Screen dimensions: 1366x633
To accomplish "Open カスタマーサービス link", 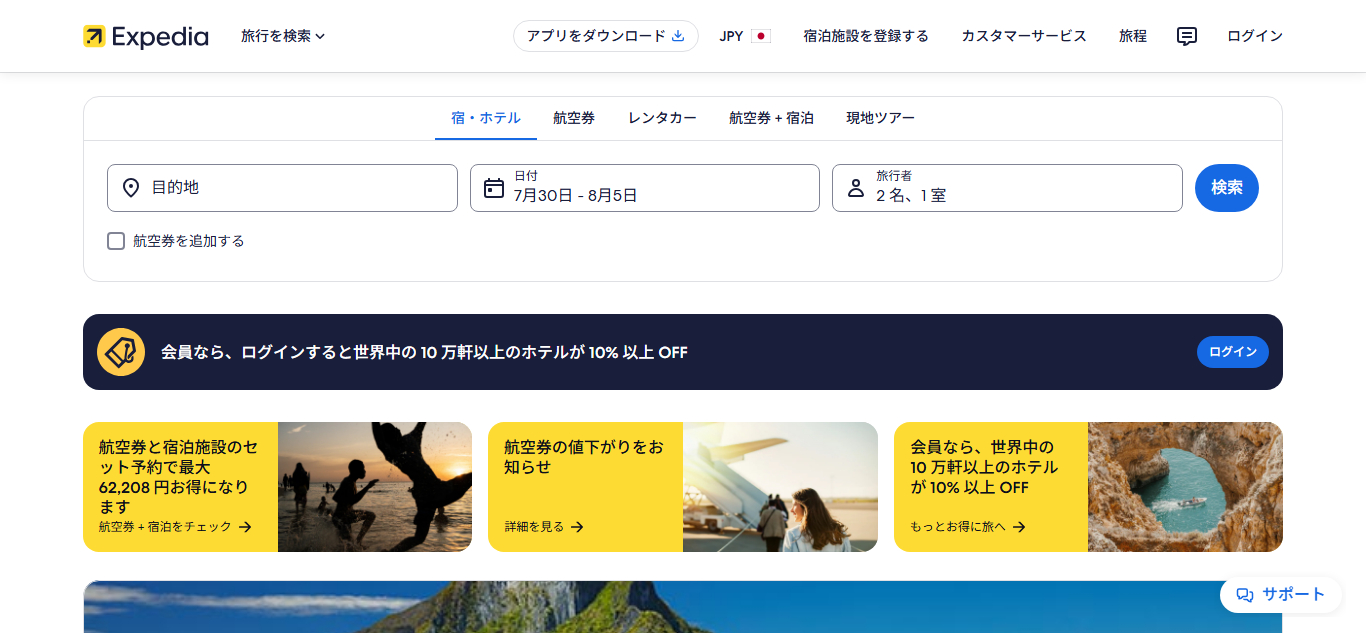I will [x=1024, y=36].
